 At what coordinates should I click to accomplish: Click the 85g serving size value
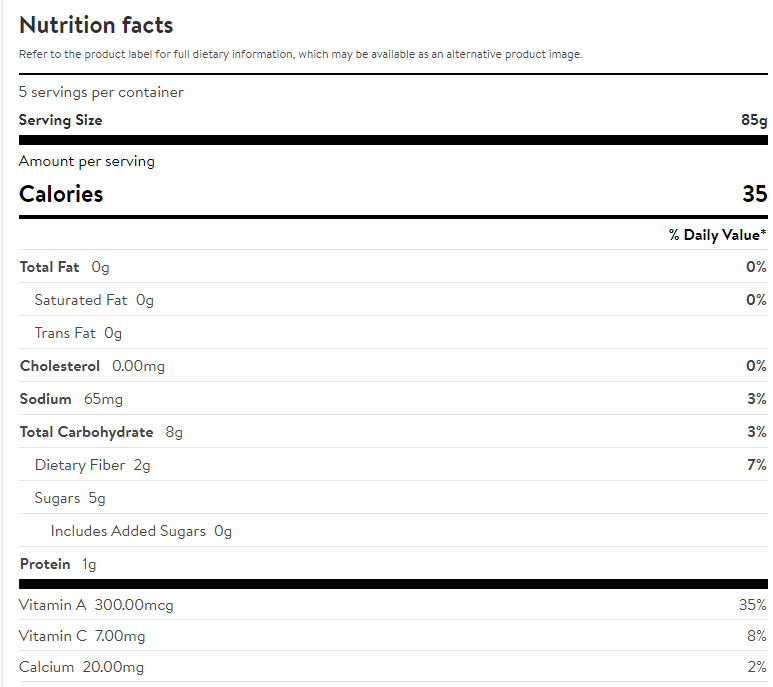pyautogui.click(x=753, y=120)
